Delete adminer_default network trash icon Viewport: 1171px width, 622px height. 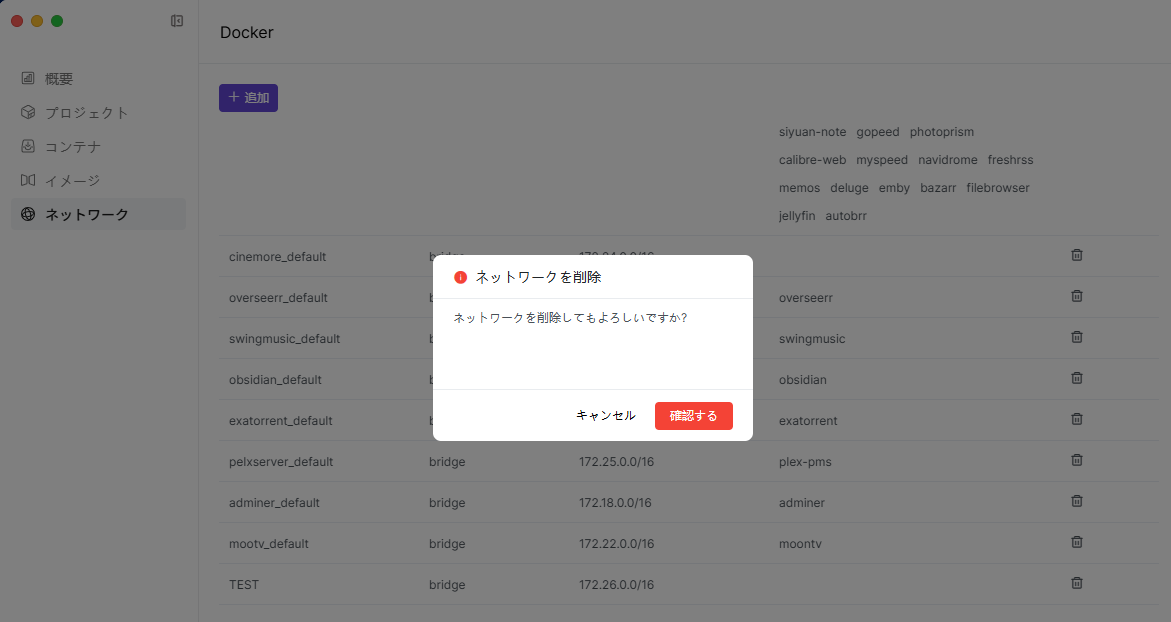click(1077, 501)
